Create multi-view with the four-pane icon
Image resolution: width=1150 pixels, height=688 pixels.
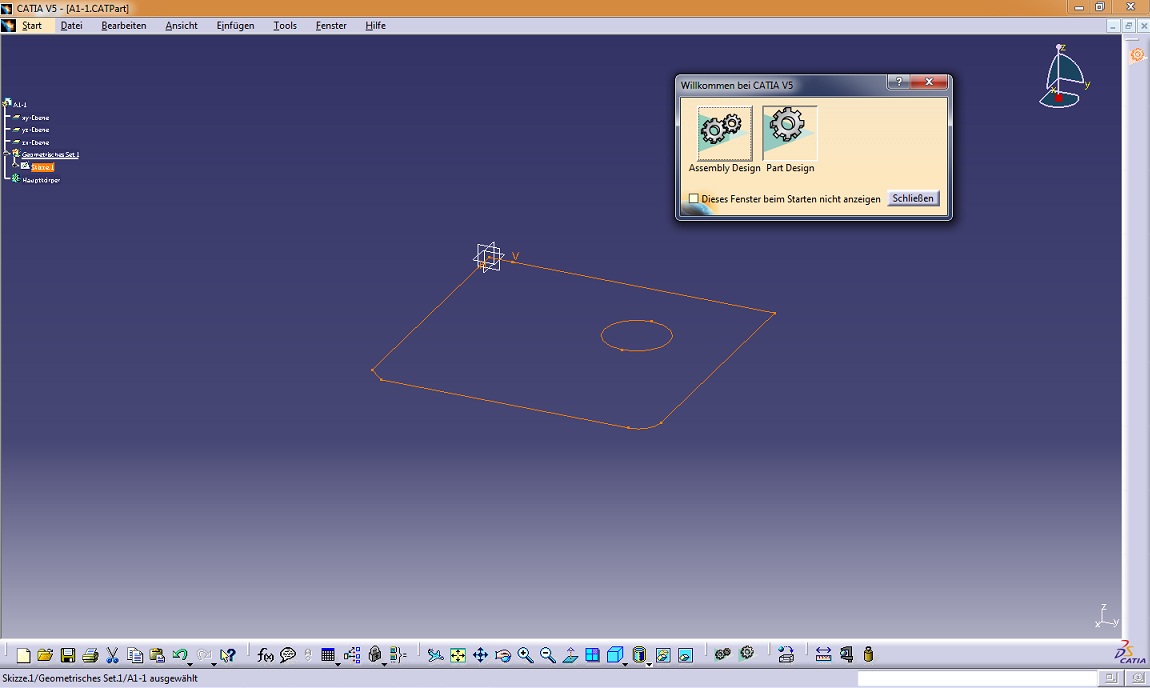[592, 654]
